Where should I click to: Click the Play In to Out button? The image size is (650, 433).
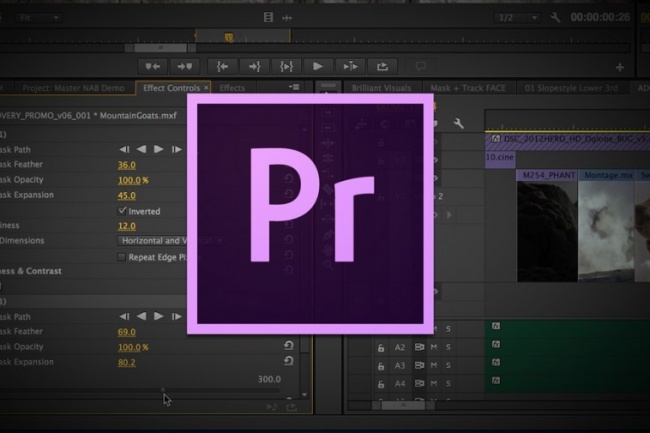point(286,66)
